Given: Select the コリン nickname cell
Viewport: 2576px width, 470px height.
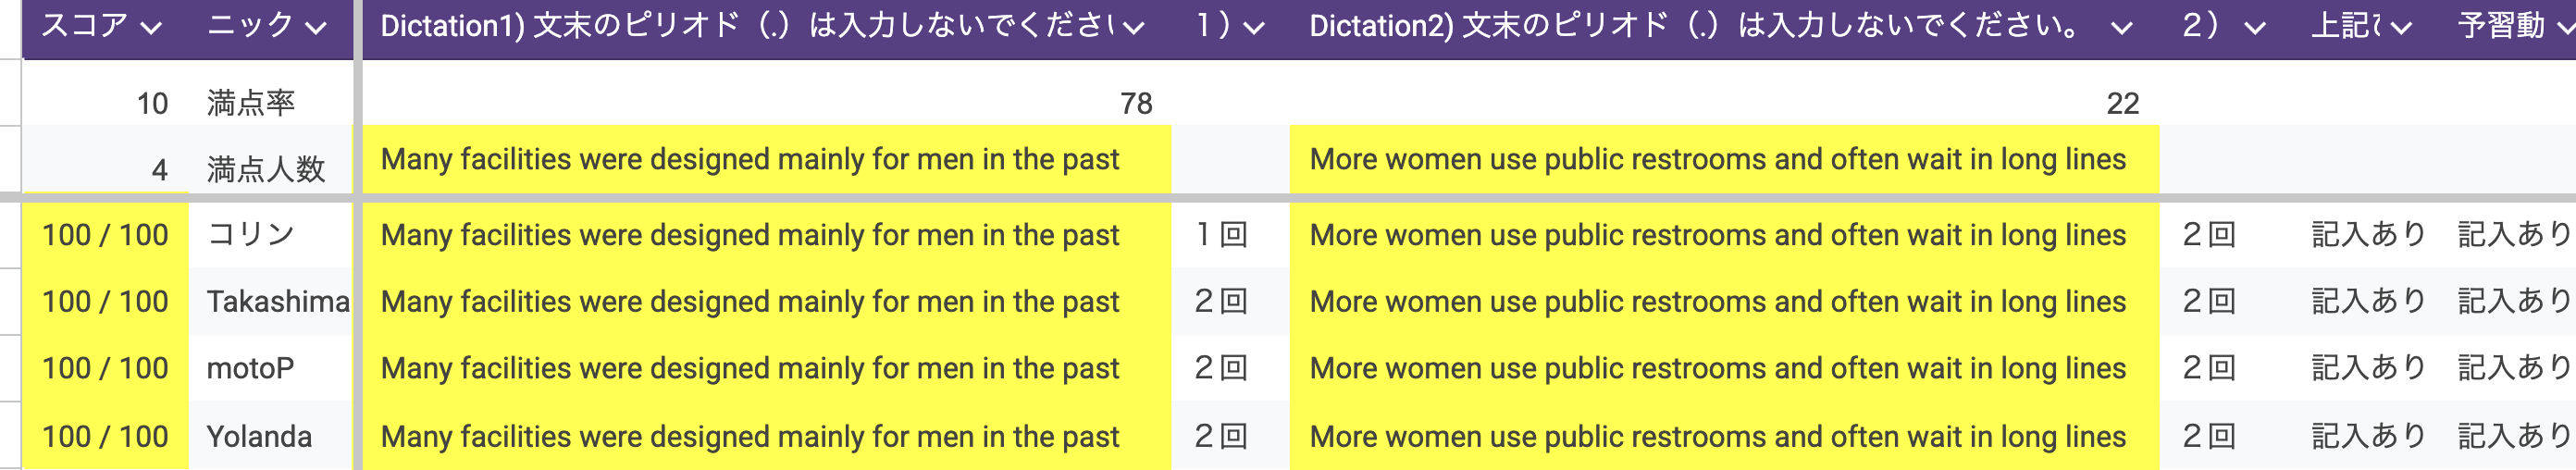Looking at the screenshot, I should (251, 235).
